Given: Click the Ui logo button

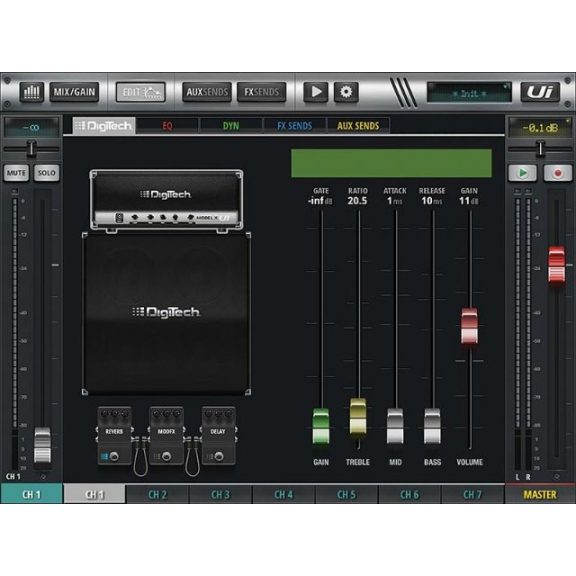Looking at the screenshot, I should pyautogui.click(x=540, y=92).
